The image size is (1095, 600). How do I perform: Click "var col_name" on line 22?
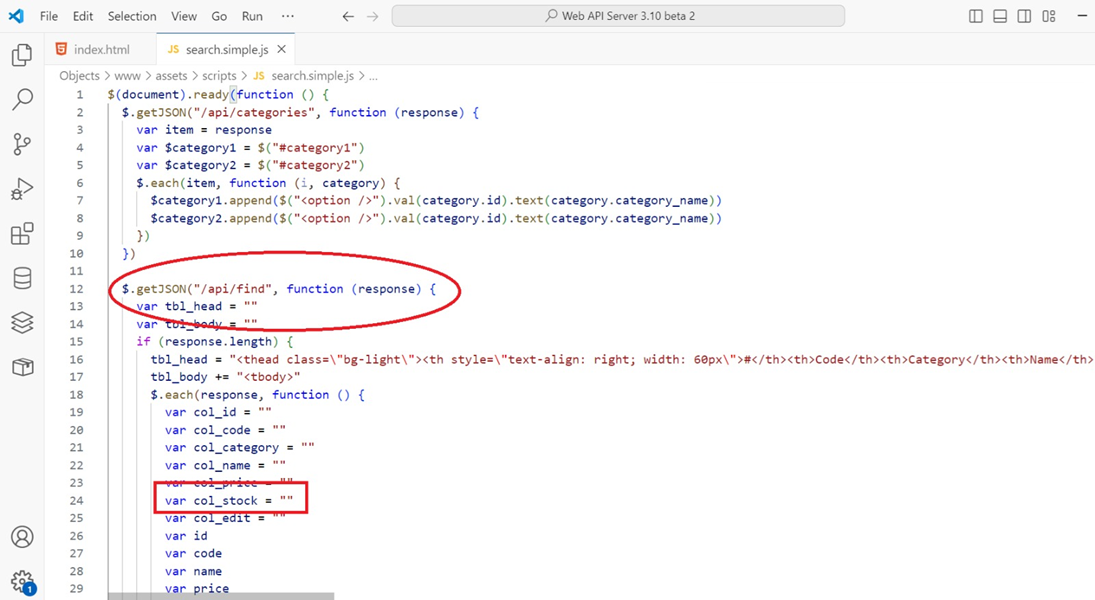[207, 465]
